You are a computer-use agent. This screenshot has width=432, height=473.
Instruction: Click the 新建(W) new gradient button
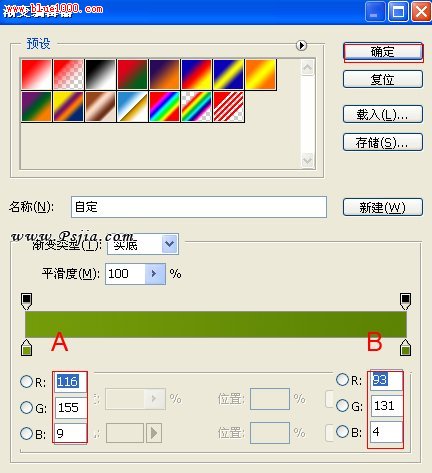(x=383, y=207)
